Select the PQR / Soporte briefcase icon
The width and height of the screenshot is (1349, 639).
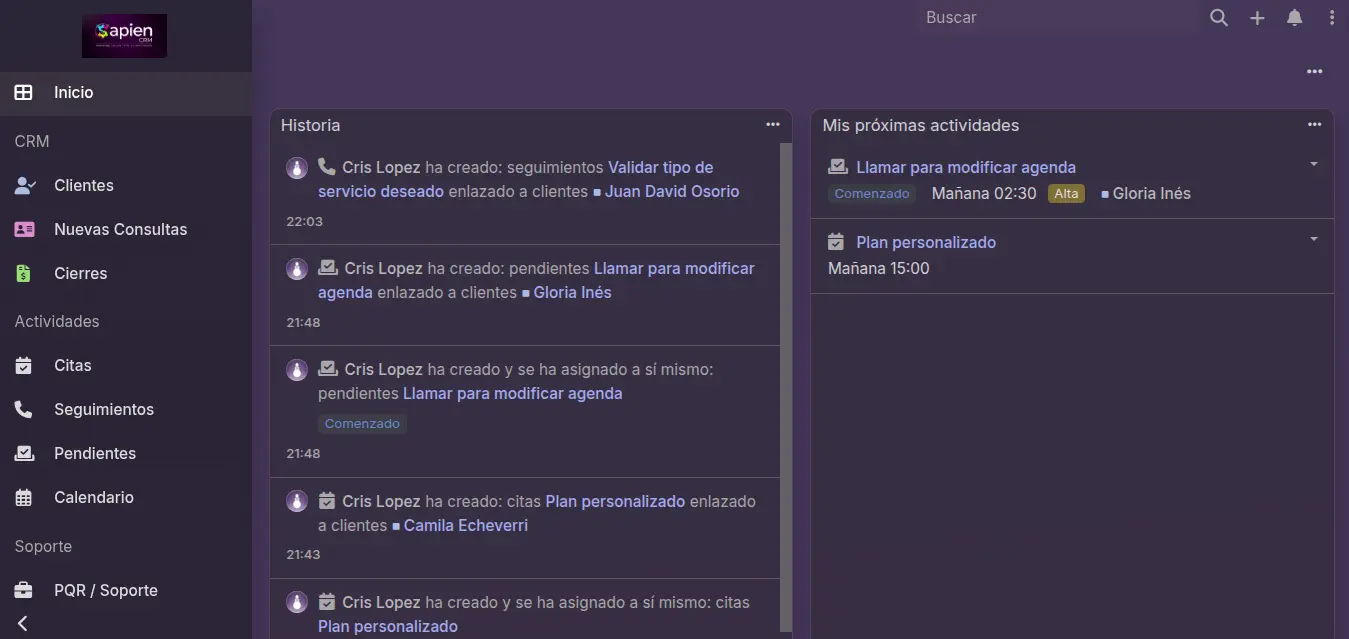tap(23, 590)
